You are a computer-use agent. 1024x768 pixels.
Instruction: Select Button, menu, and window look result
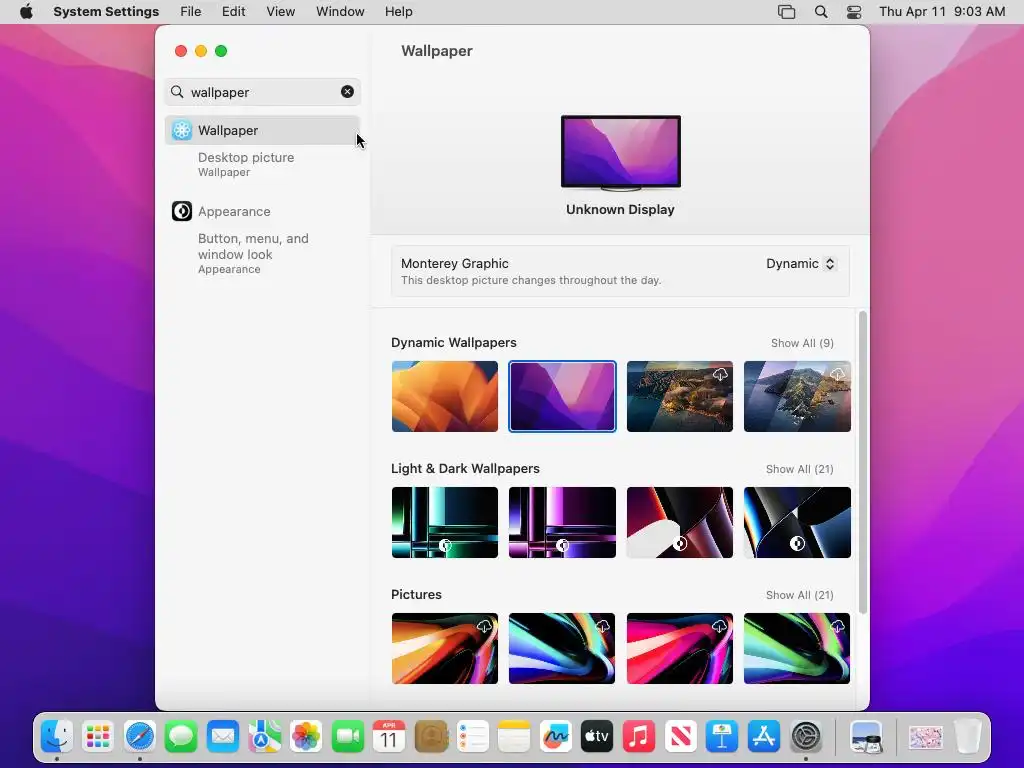(253, 253)
